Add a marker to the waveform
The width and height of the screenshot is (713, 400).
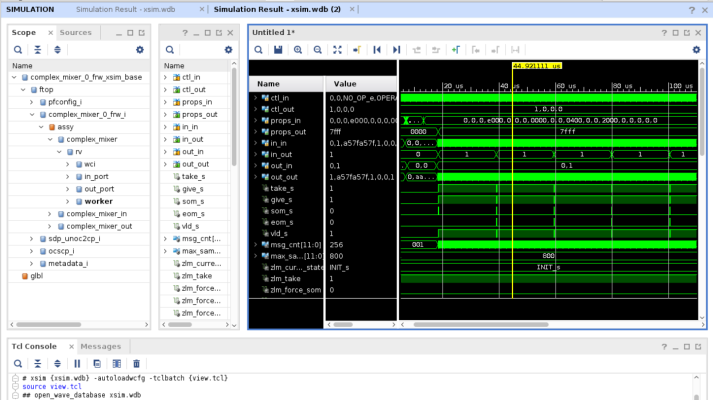coord(456,50)
